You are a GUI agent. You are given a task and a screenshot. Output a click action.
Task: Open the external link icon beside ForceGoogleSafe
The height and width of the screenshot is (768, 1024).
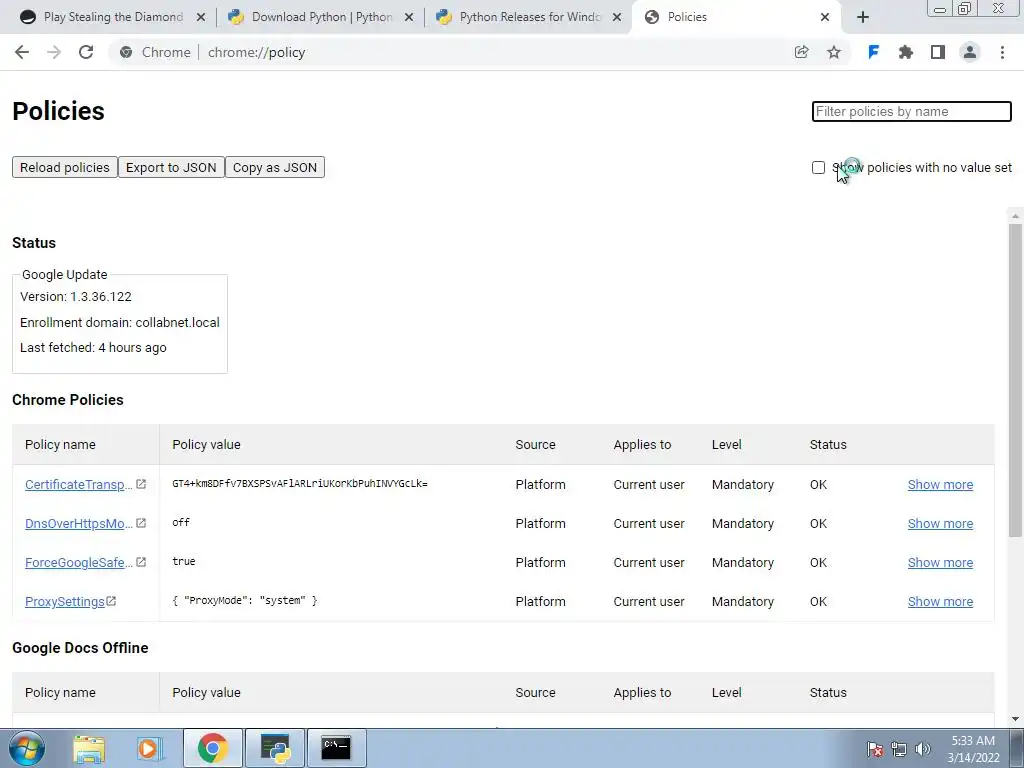coord(140,562)
